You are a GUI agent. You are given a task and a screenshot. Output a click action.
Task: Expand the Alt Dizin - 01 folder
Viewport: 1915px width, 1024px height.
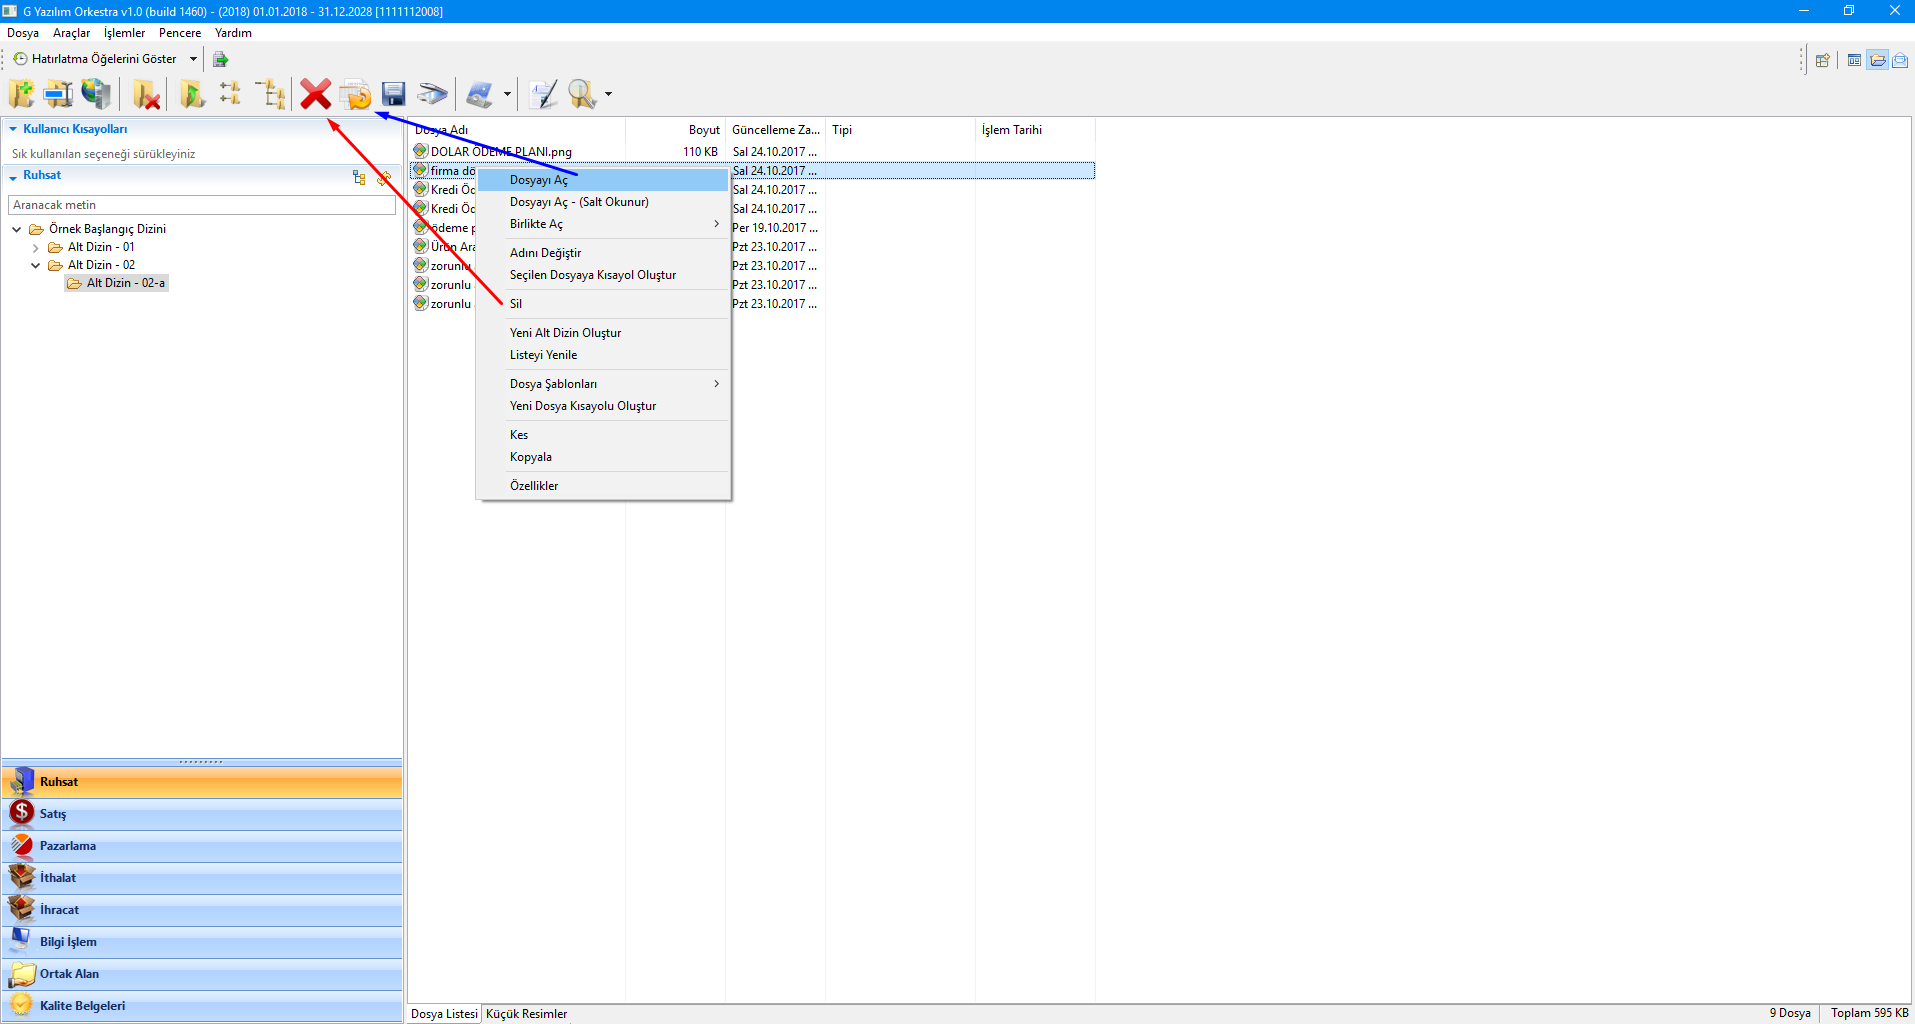click(x=36, y=248)
